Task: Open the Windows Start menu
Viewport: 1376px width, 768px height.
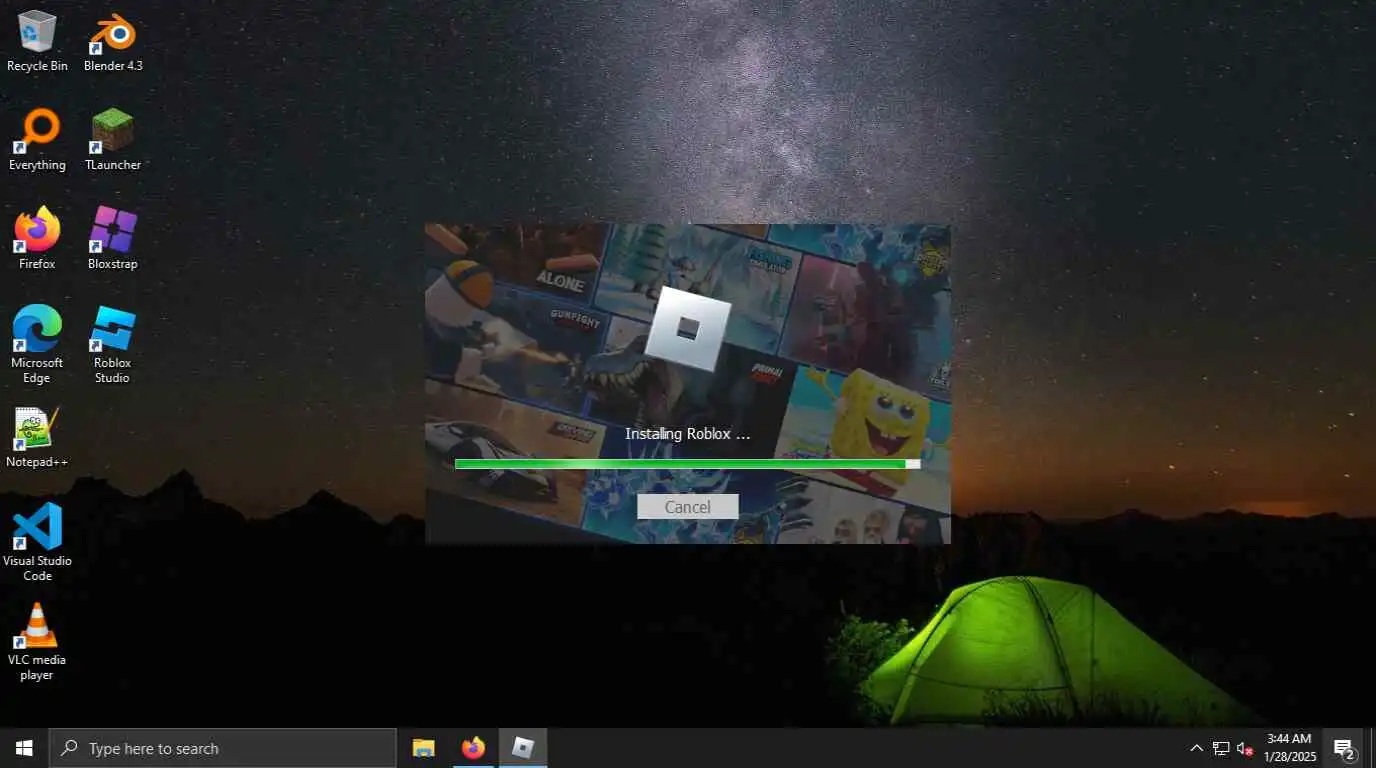Action: tap(24, 748)
